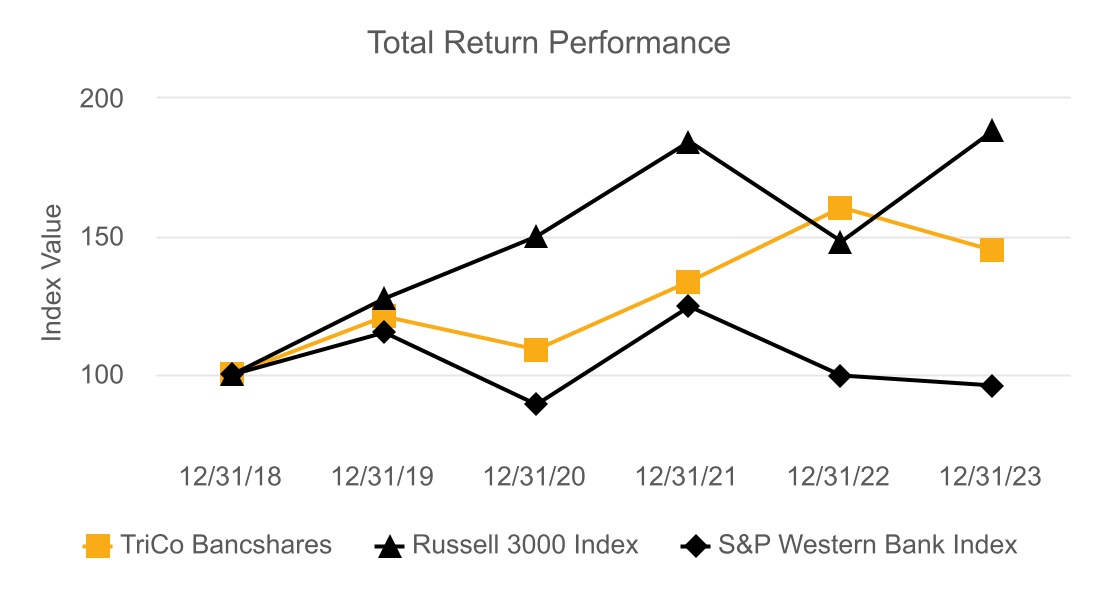Screen dimensions: 1100x600
Task: Click the Russell 3000 Index legend label
Action: point(524,545)
